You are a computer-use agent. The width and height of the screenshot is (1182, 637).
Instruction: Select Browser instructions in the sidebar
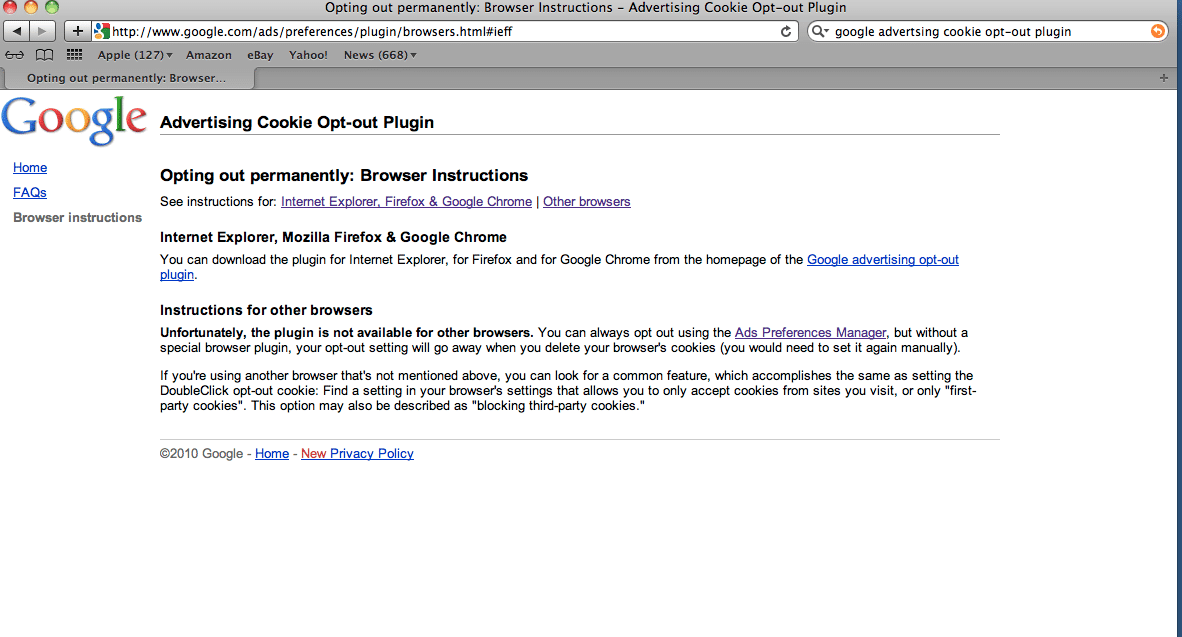click(x=78, y=217)
